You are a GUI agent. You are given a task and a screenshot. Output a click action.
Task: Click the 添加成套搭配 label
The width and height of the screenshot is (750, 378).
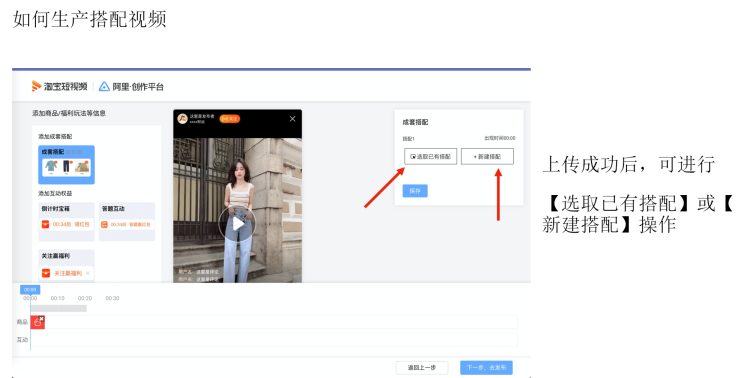[x=55, y=136]
